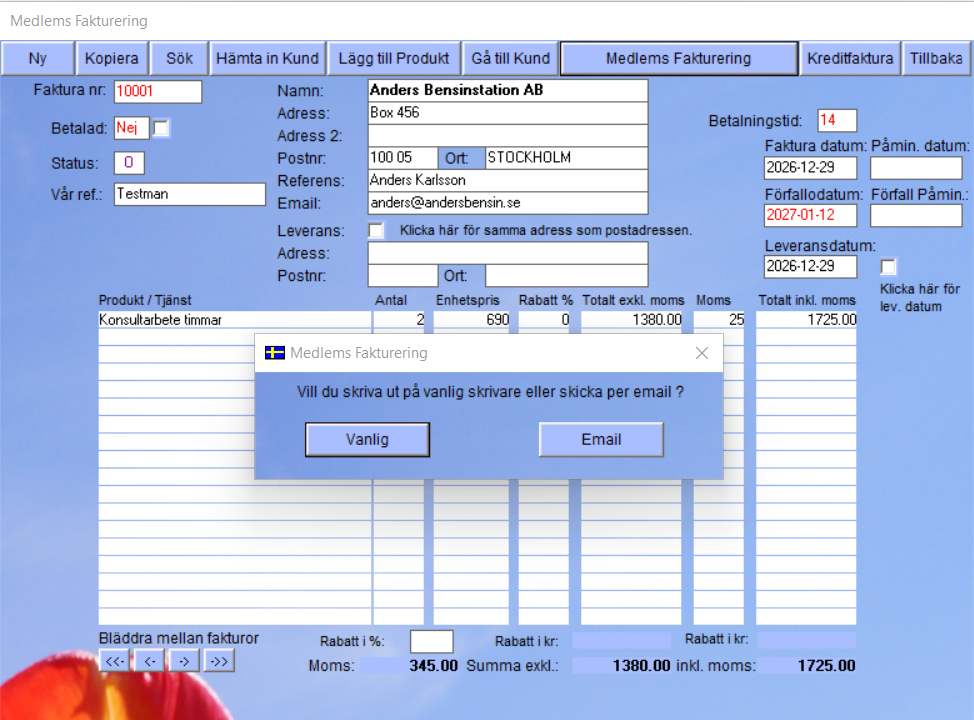Toggle the Betalad checkbox
Image resolution: width=974 pixels, height=720 pixels.
[161, 128]
